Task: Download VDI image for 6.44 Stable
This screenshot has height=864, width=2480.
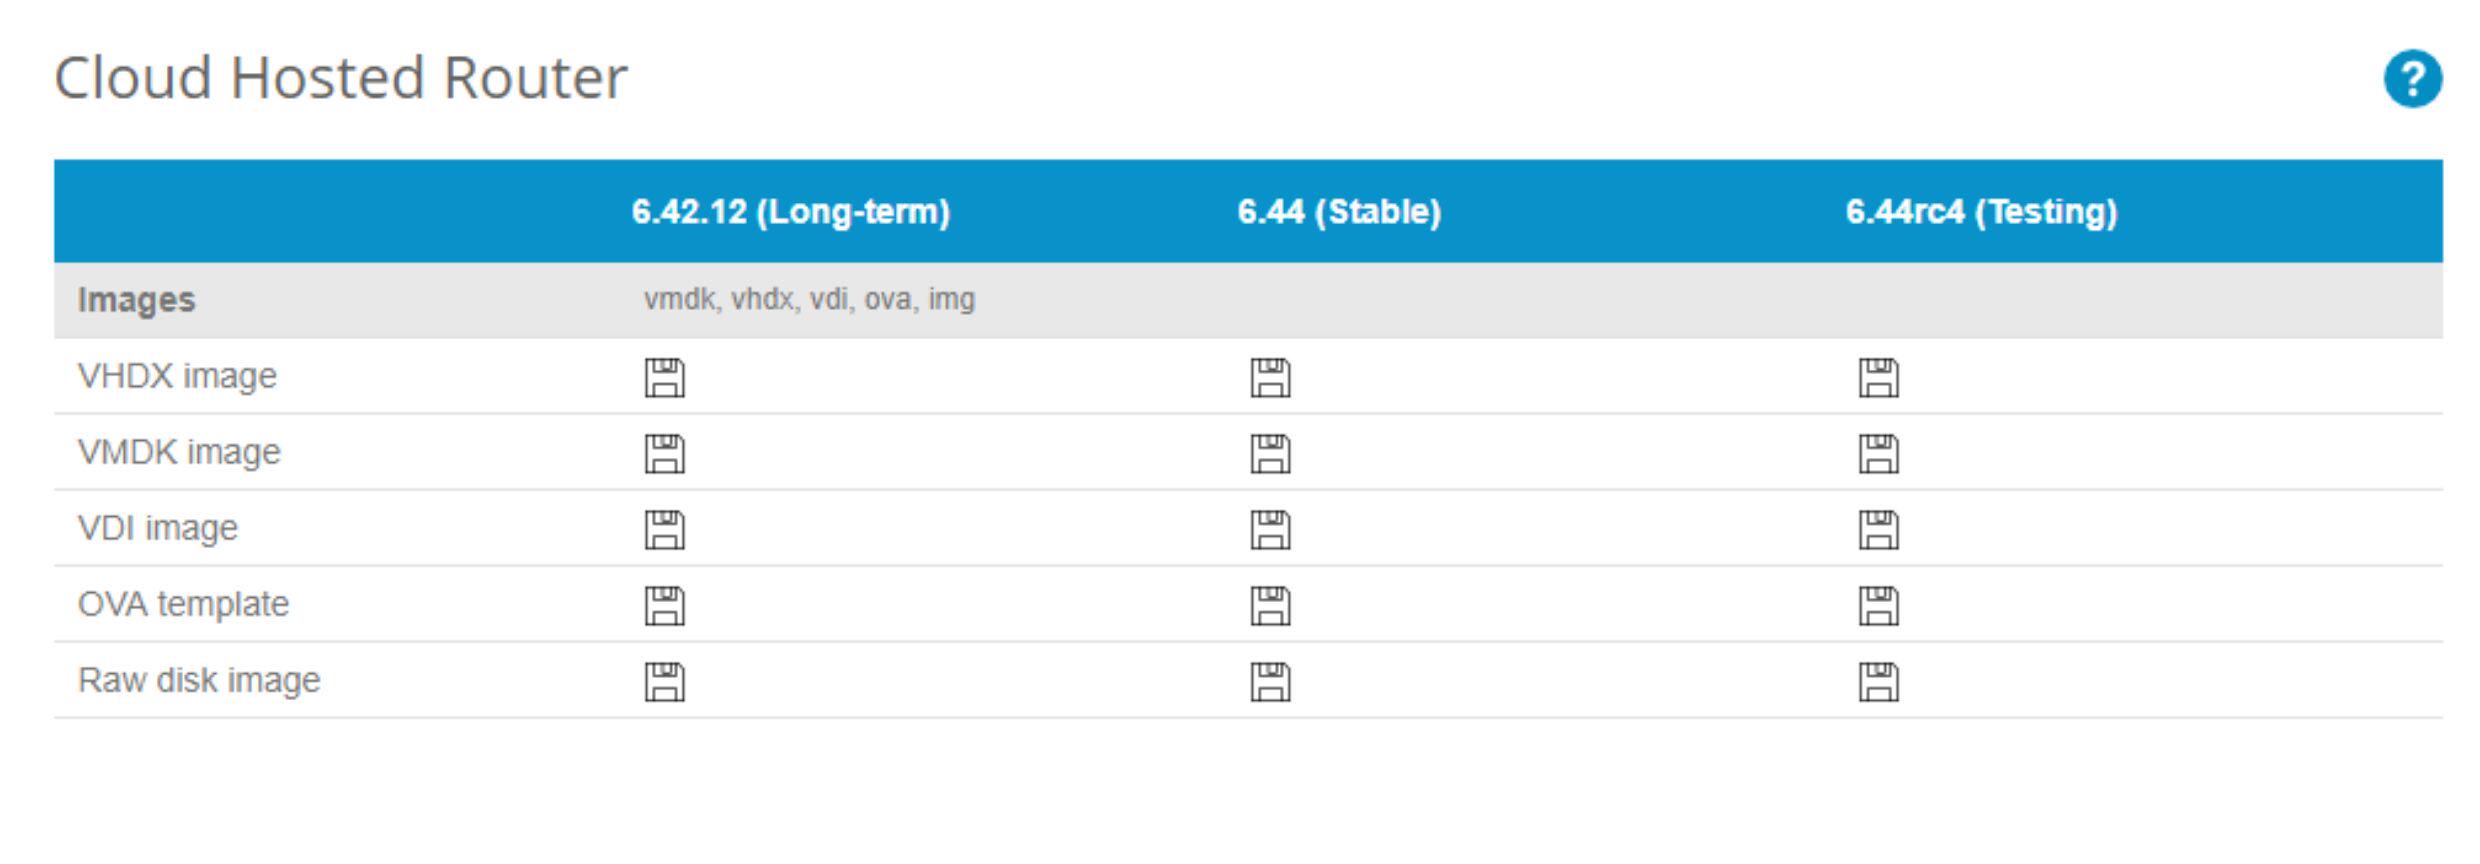Action: pyautogui.click(x=1271, y=530)
